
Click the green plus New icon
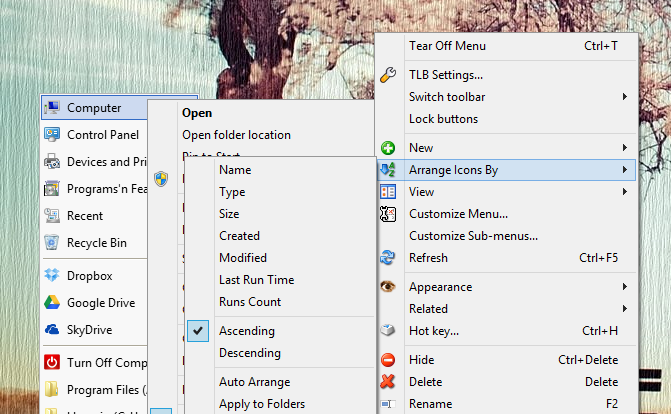coord(389,148)
